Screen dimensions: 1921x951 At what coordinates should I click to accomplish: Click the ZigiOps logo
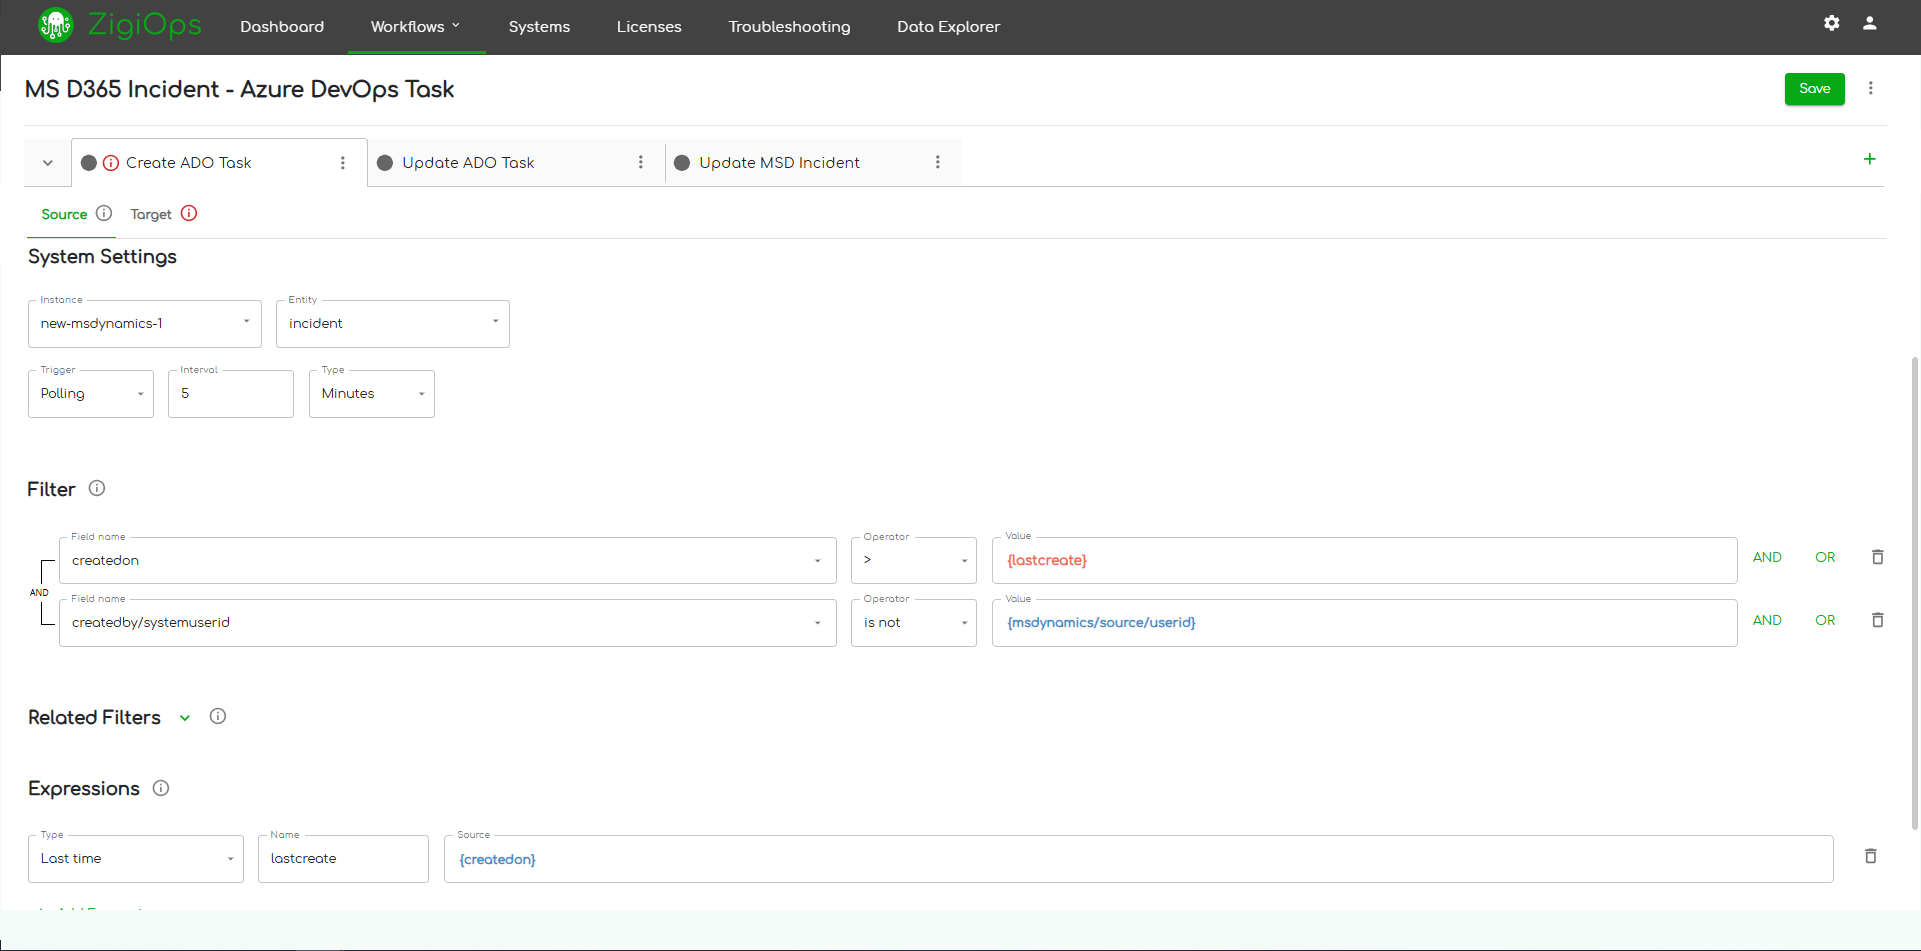point(119,25)
